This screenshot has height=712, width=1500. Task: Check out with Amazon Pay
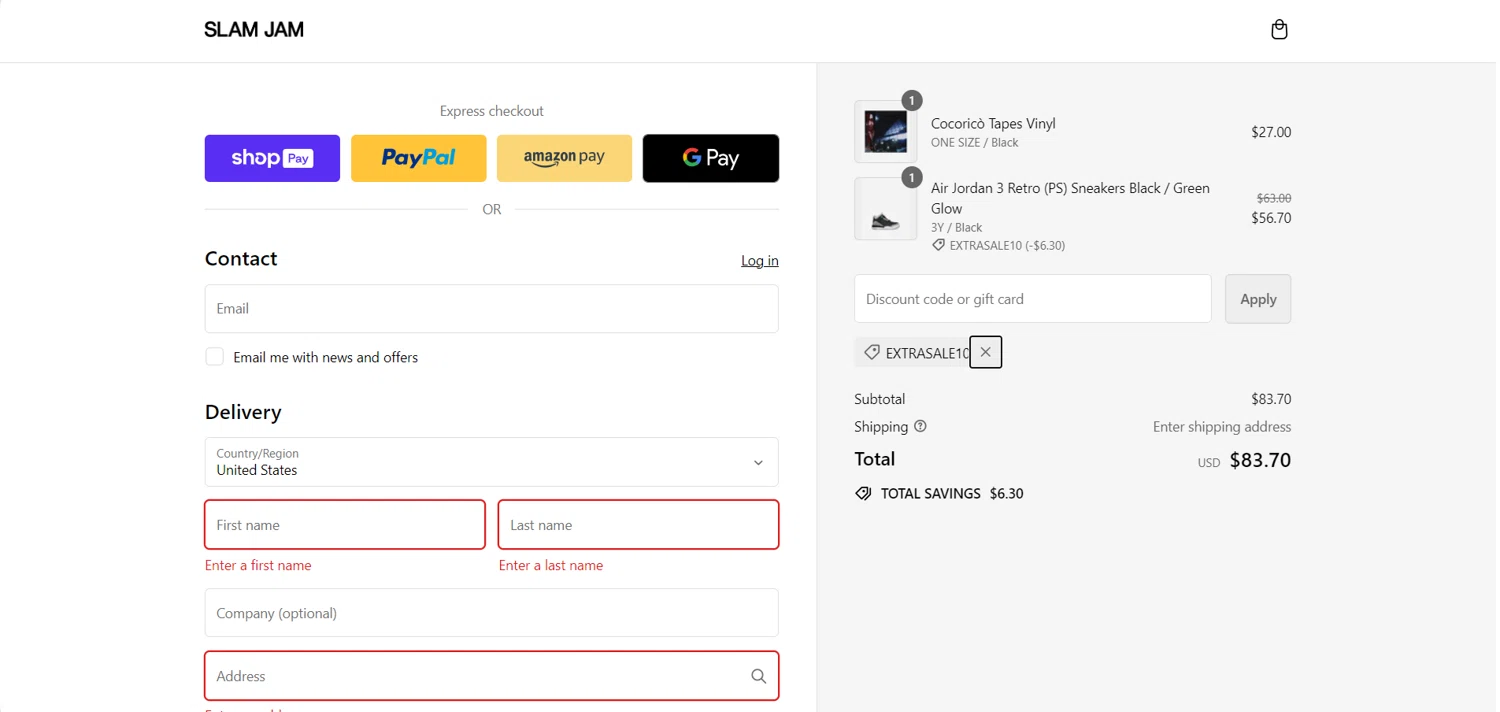tap(564, 158)
